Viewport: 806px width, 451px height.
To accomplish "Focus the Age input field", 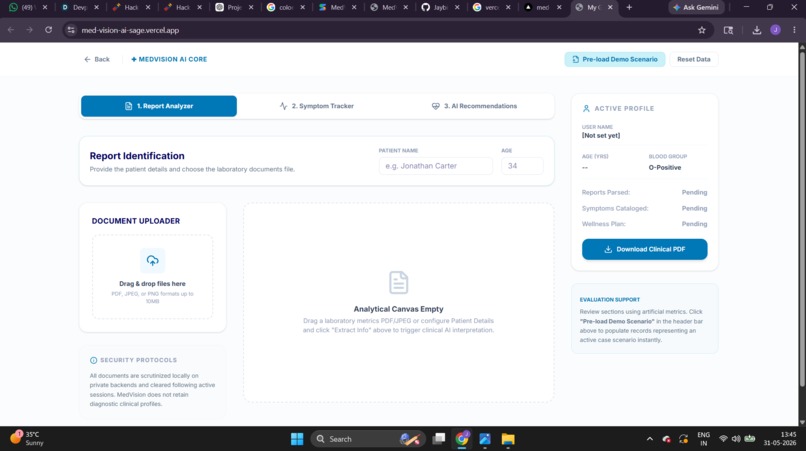I will [x=522, y=166].
